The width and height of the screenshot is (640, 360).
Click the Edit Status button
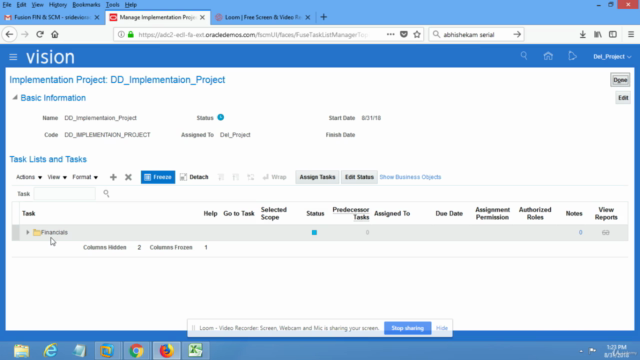359,177
